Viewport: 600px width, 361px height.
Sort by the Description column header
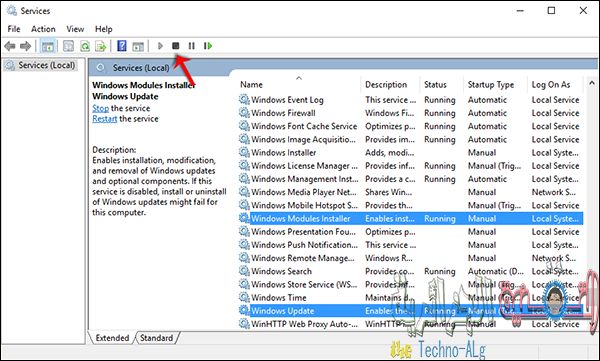[391, 85]
